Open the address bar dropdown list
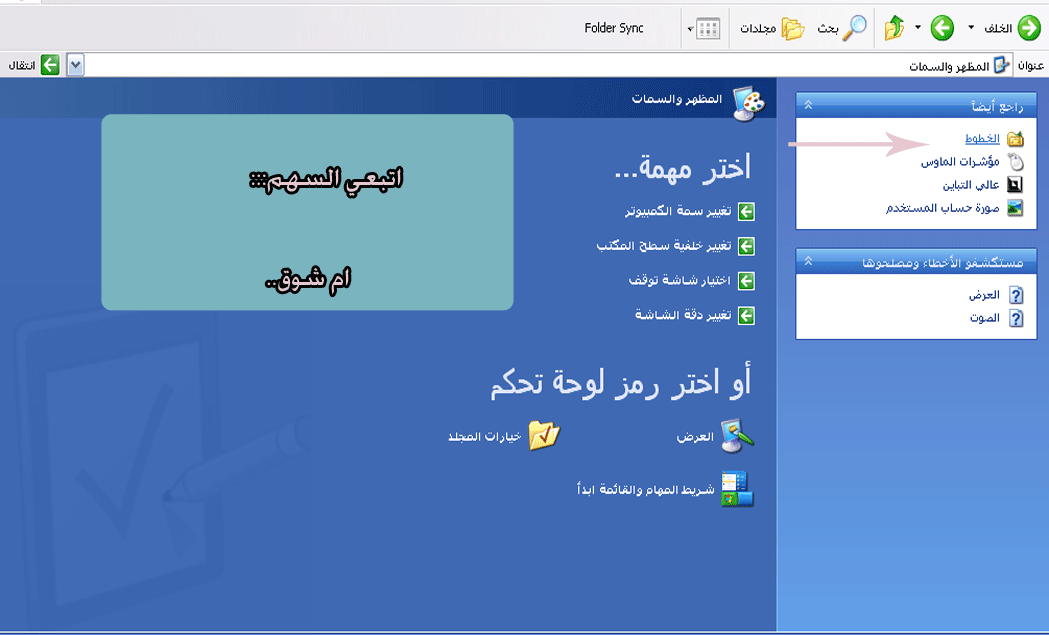 75,65
